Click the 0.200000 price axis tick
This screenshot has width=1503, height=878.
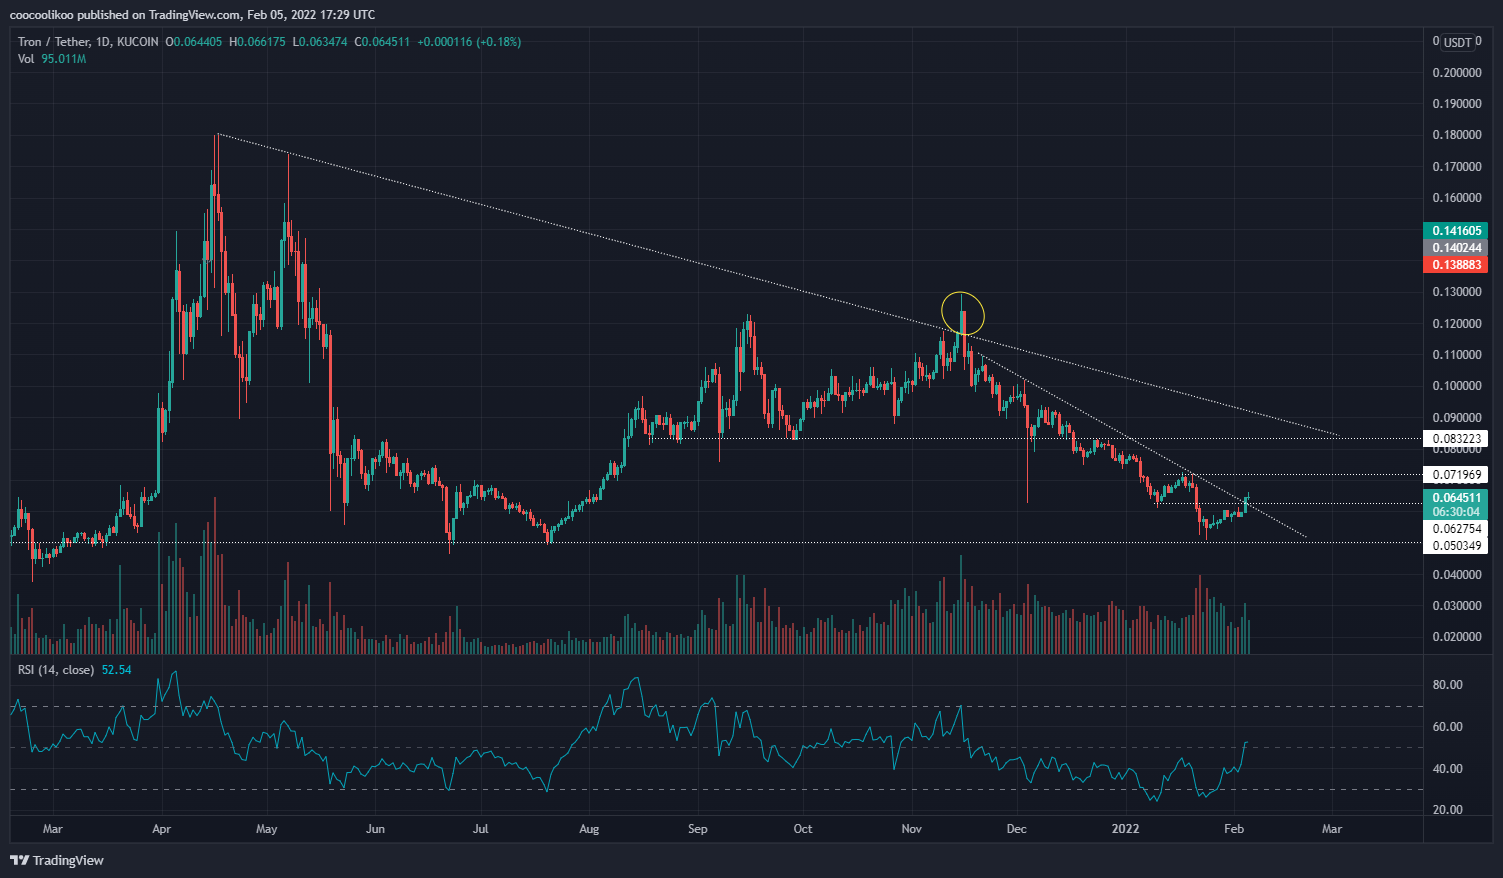(1457, 73)
